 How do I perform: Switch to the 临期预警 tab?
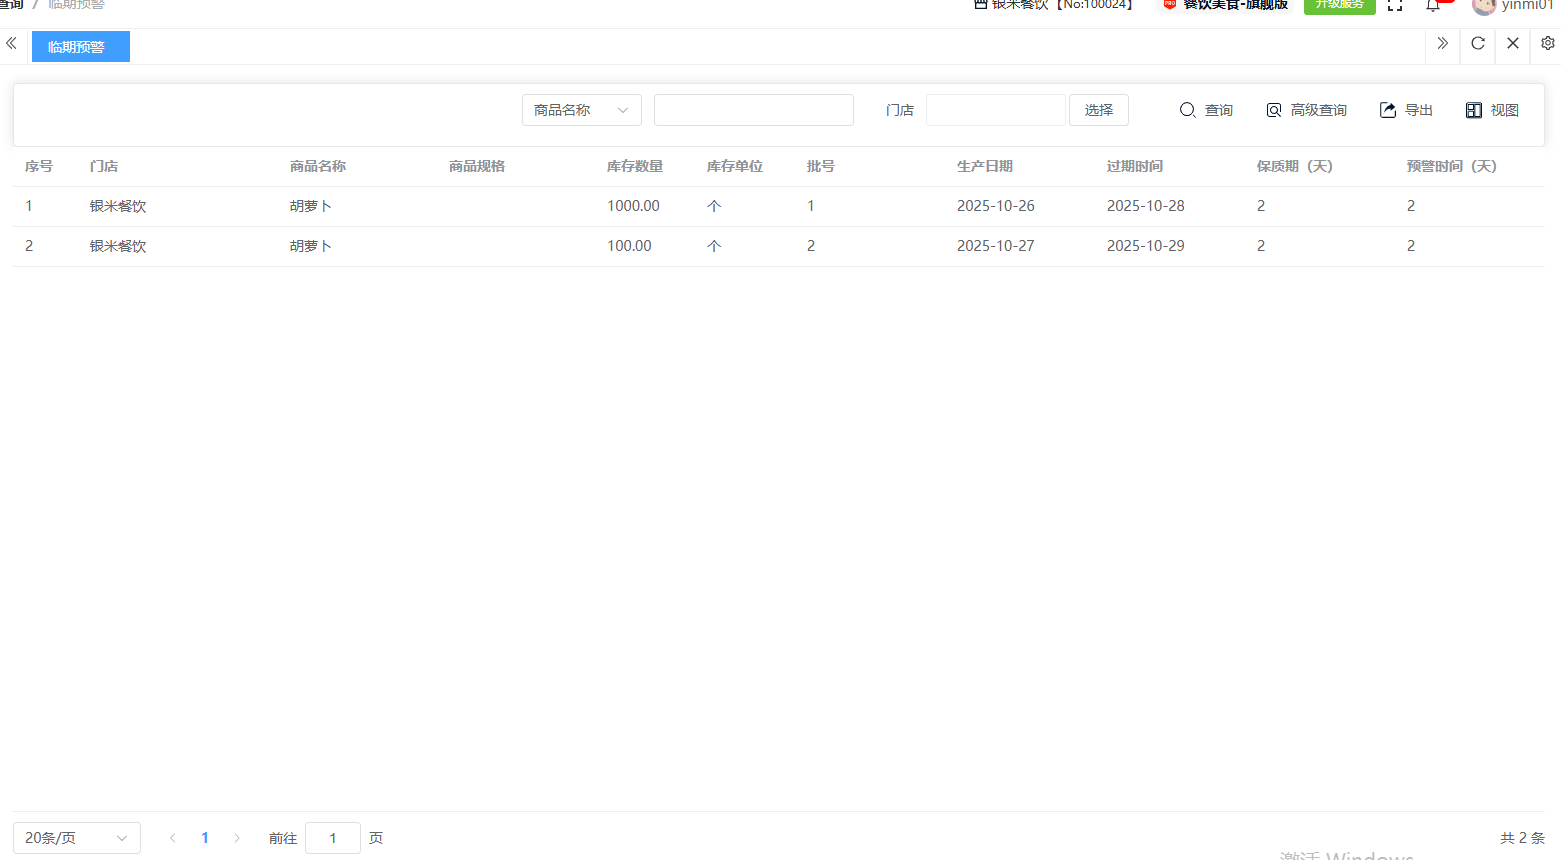(x=80, y=47)
